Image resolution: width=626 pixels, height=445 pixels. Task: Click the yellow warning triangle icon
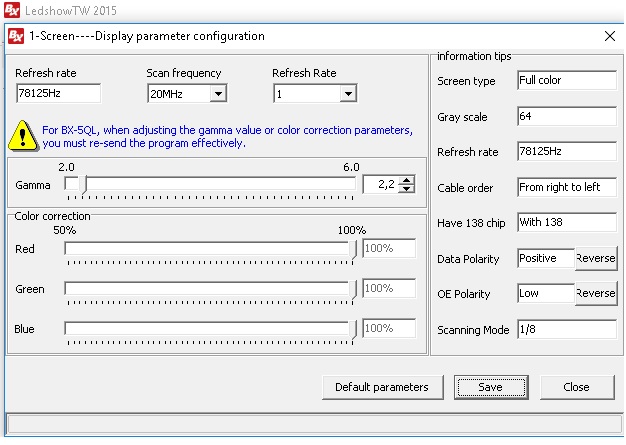pyautogui.click(x=23, y=136)
